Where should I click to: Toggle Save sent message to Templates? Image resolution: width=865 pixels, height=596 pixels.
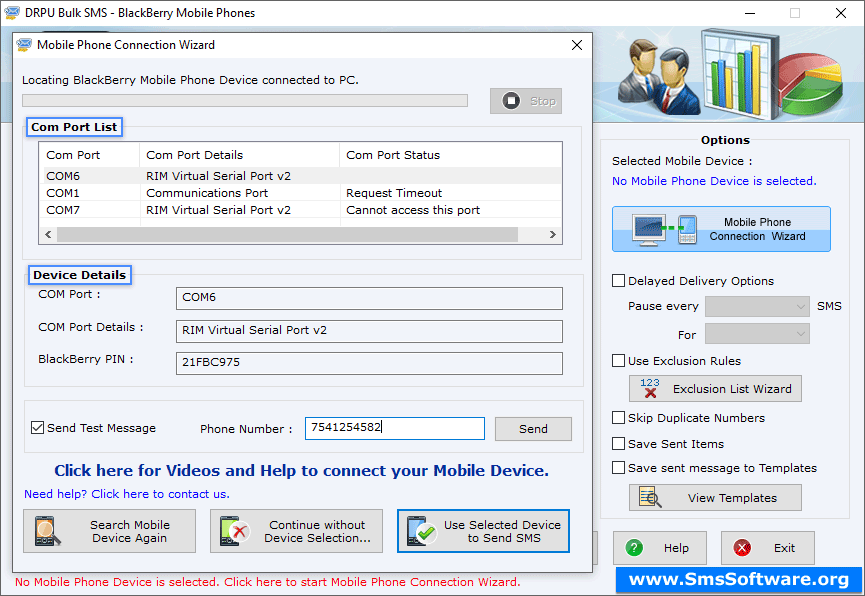[618, 467]
